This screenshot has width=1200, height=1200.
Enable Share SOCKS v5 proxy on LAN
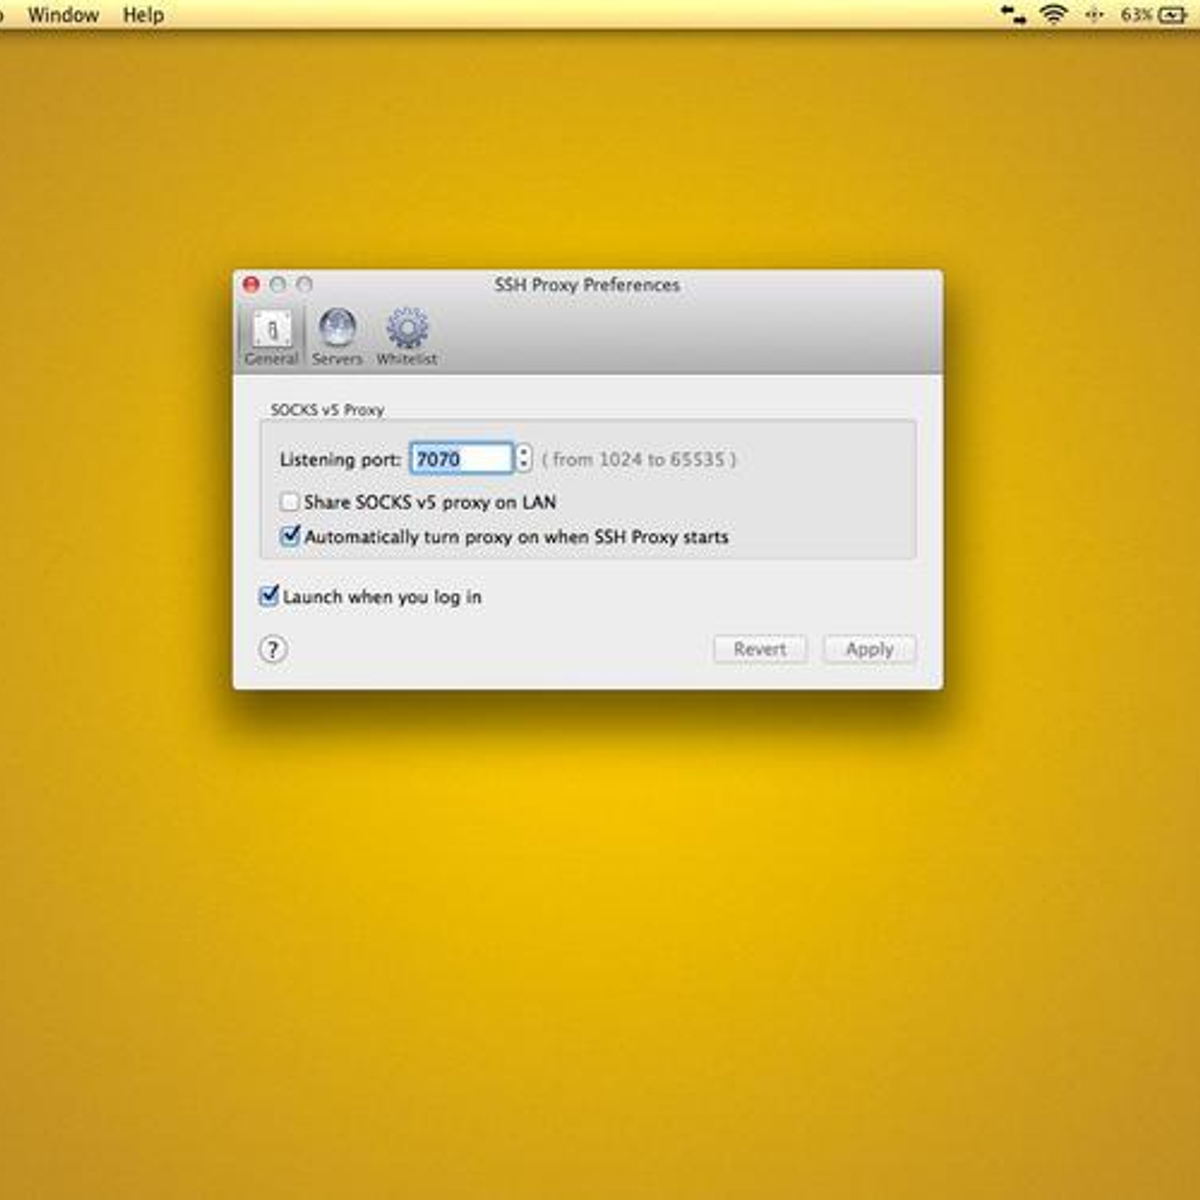[x=290, y=502]
